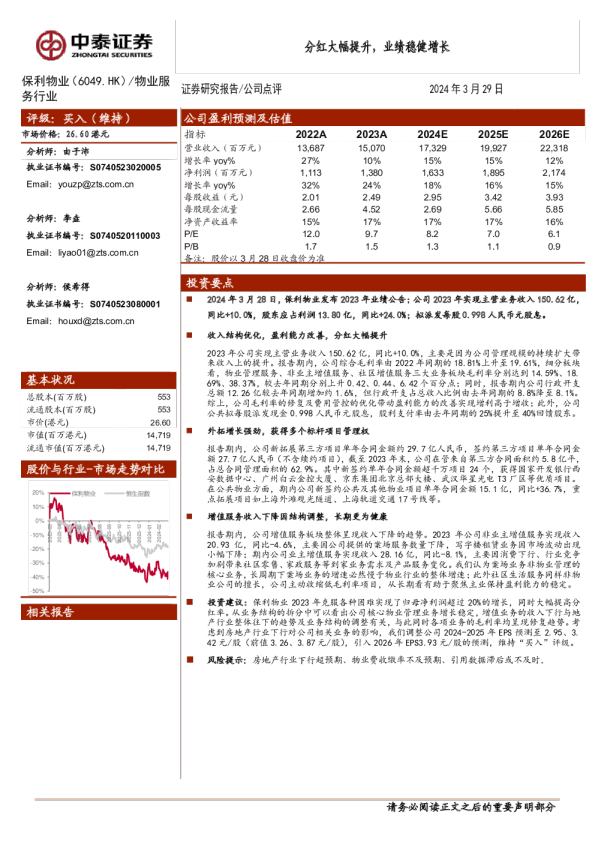Image resolution: width=595 pixels, height=842 pixels.
Task: Click the email houxd@zts.com.cn
Action: pos(96,321)
